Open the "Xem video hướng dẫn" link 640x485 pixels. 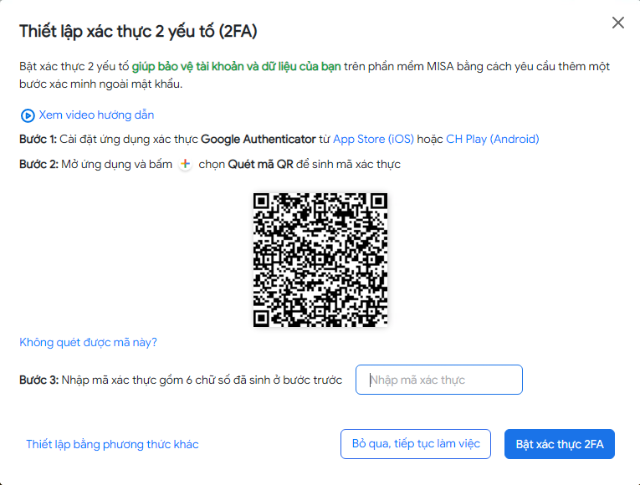pyautogui.click(x=96, y=115)
